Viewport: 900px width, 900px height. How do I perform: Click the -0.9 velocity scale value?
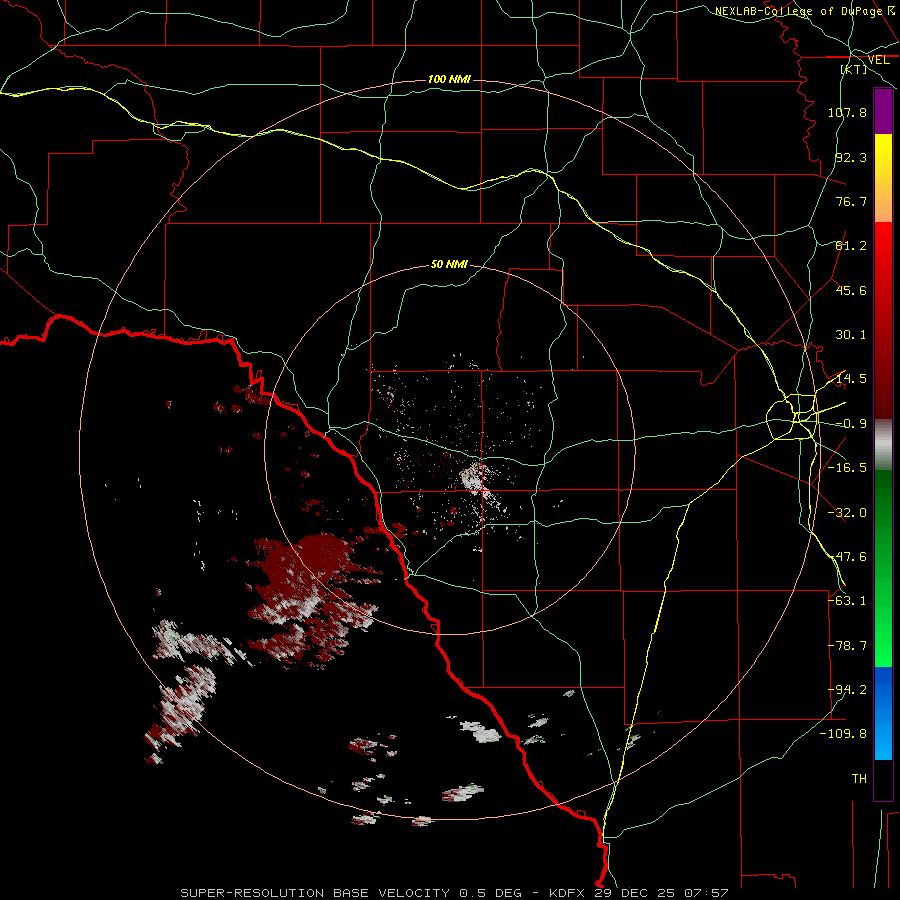[x=851, y=424]
